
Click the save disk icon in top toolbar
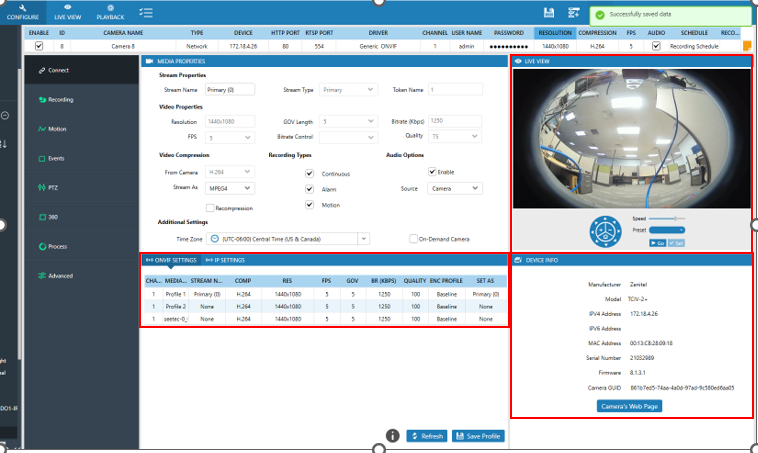point(550,12)
